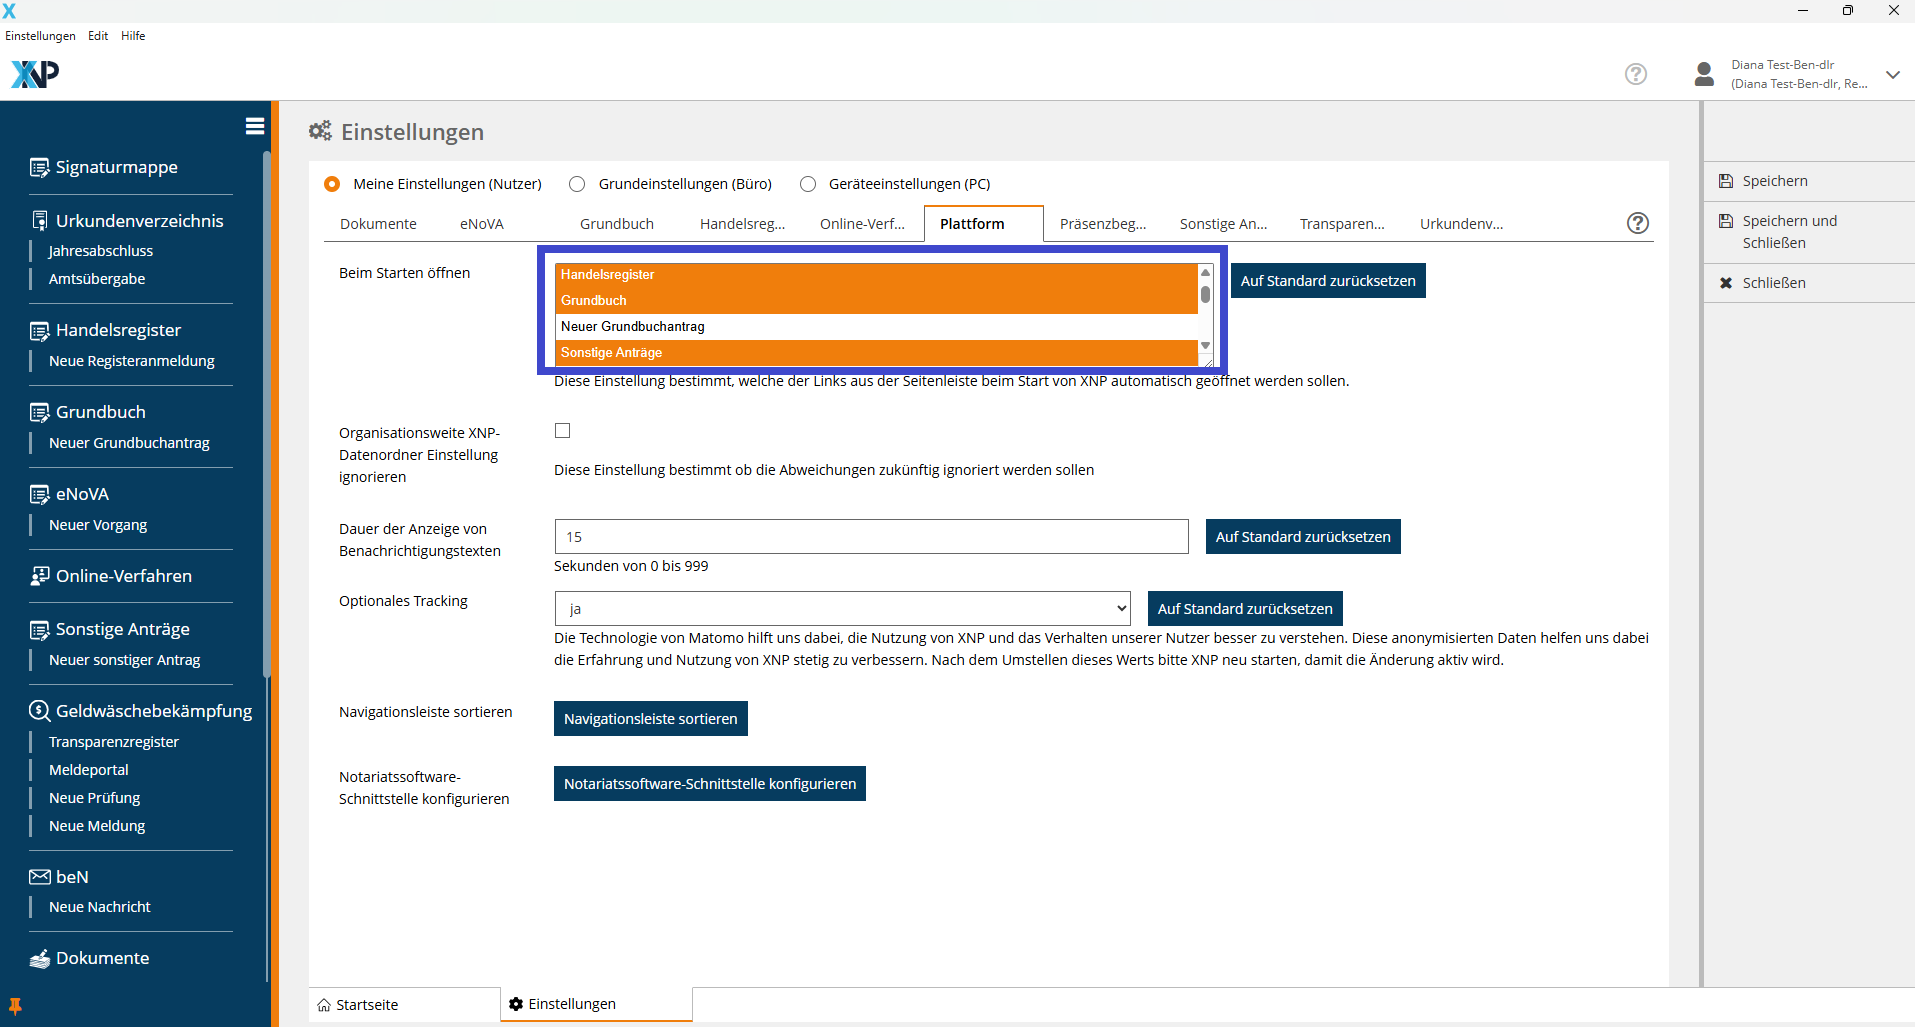Open Geldwäschebekämpfung section in sidebar

153,711
